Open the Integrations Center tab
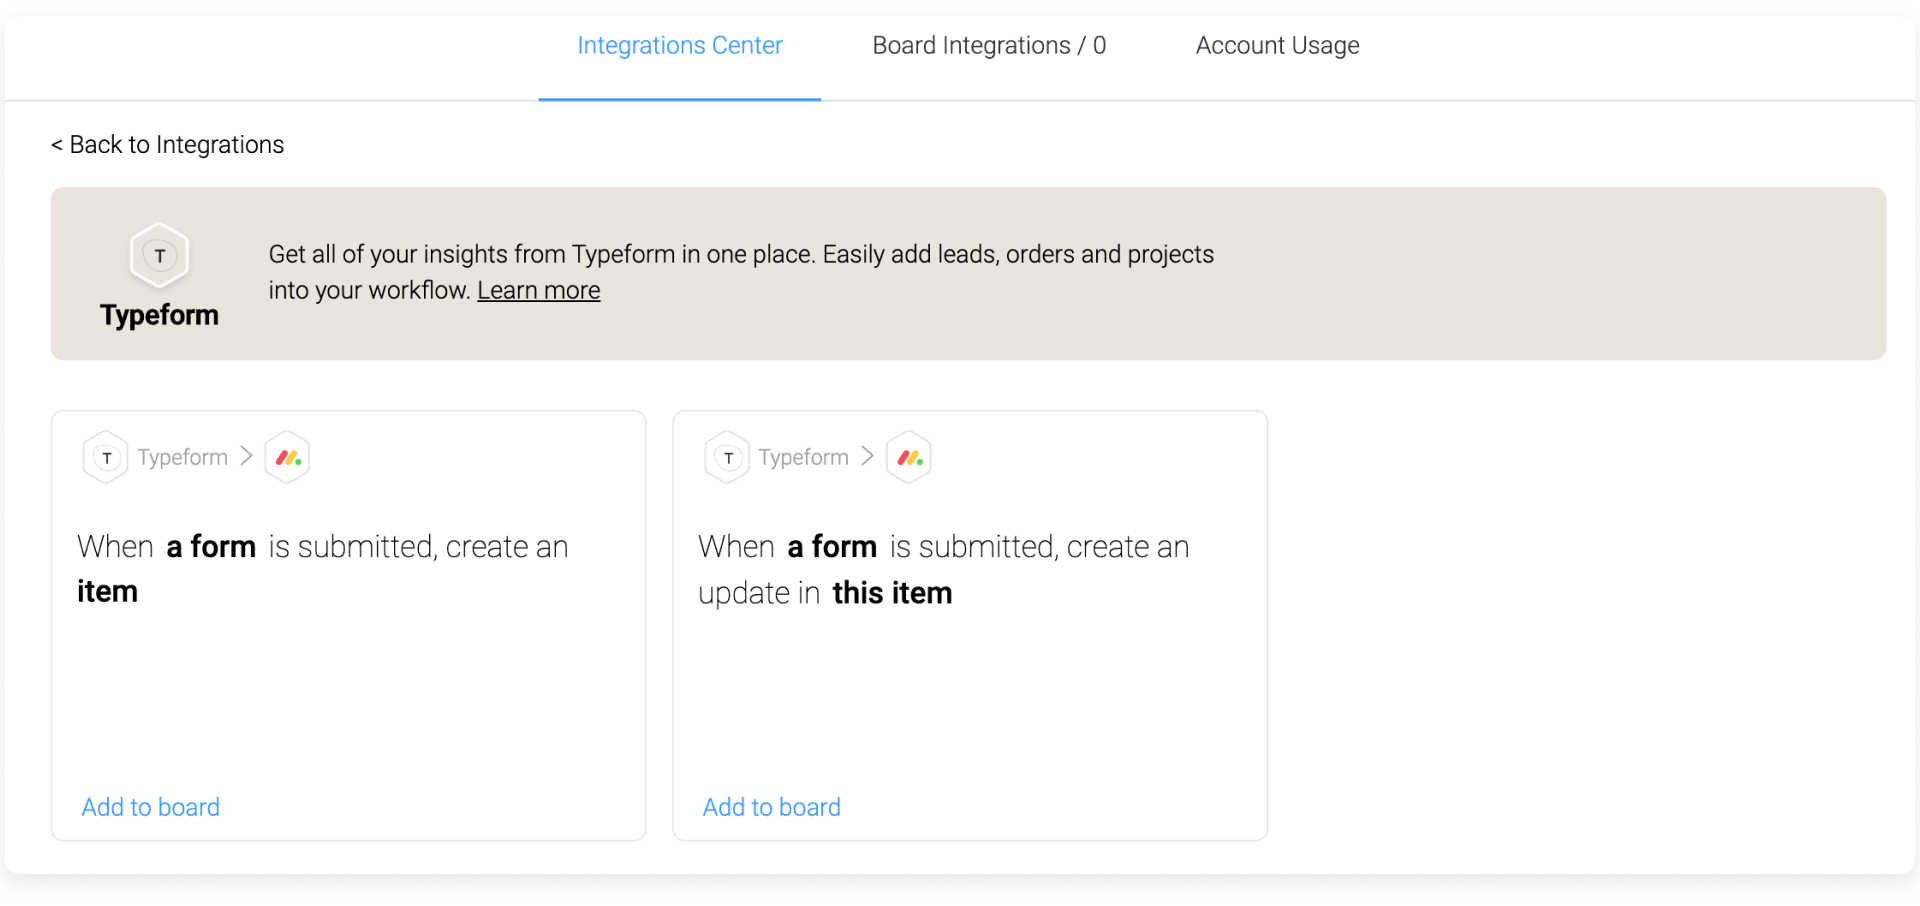1920x906 pixels. click(x=680, y=46)
